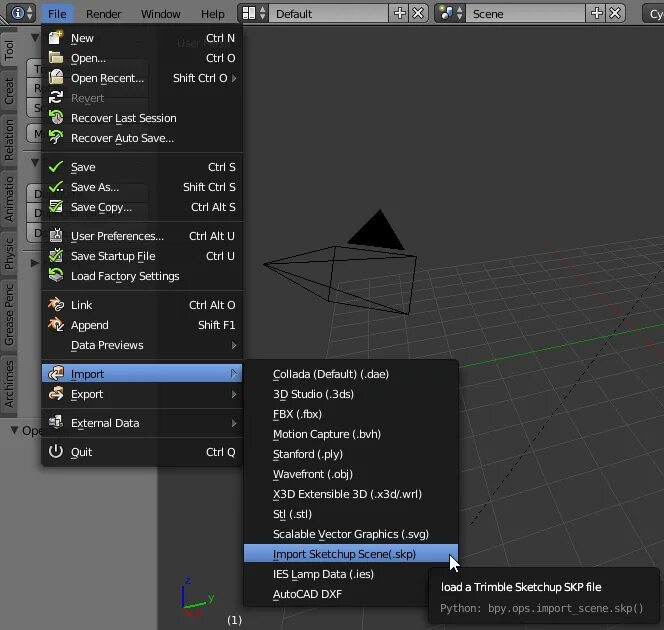This screenshot has width=664, height=630.
Task: Add a new screen layout
Action: click(x=399, y=14)
